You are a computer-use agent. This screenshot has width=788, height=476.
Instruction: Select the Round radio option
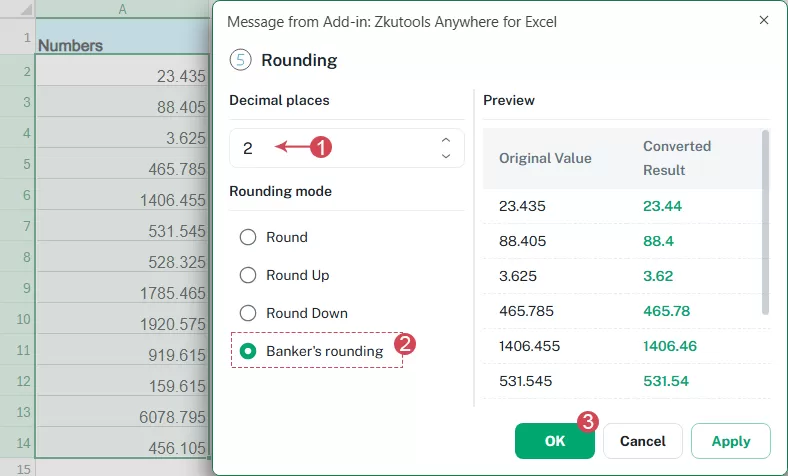point(248,237)
